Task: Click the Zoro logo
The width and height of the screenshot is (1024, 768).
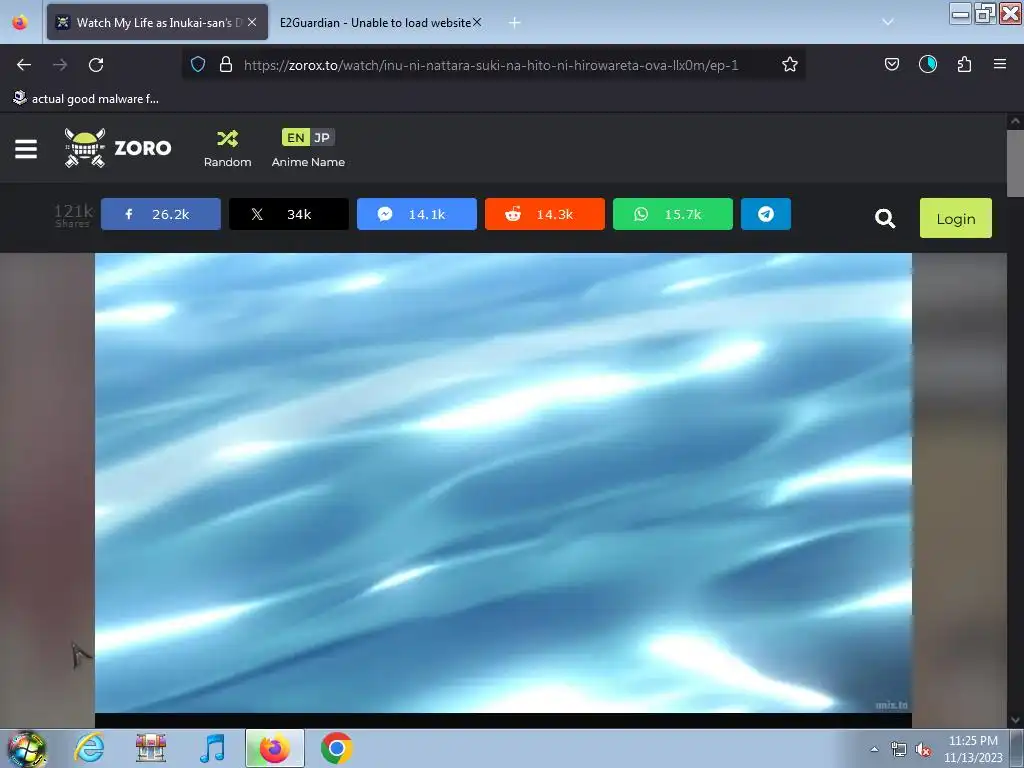Action: (x=118, y=148)
